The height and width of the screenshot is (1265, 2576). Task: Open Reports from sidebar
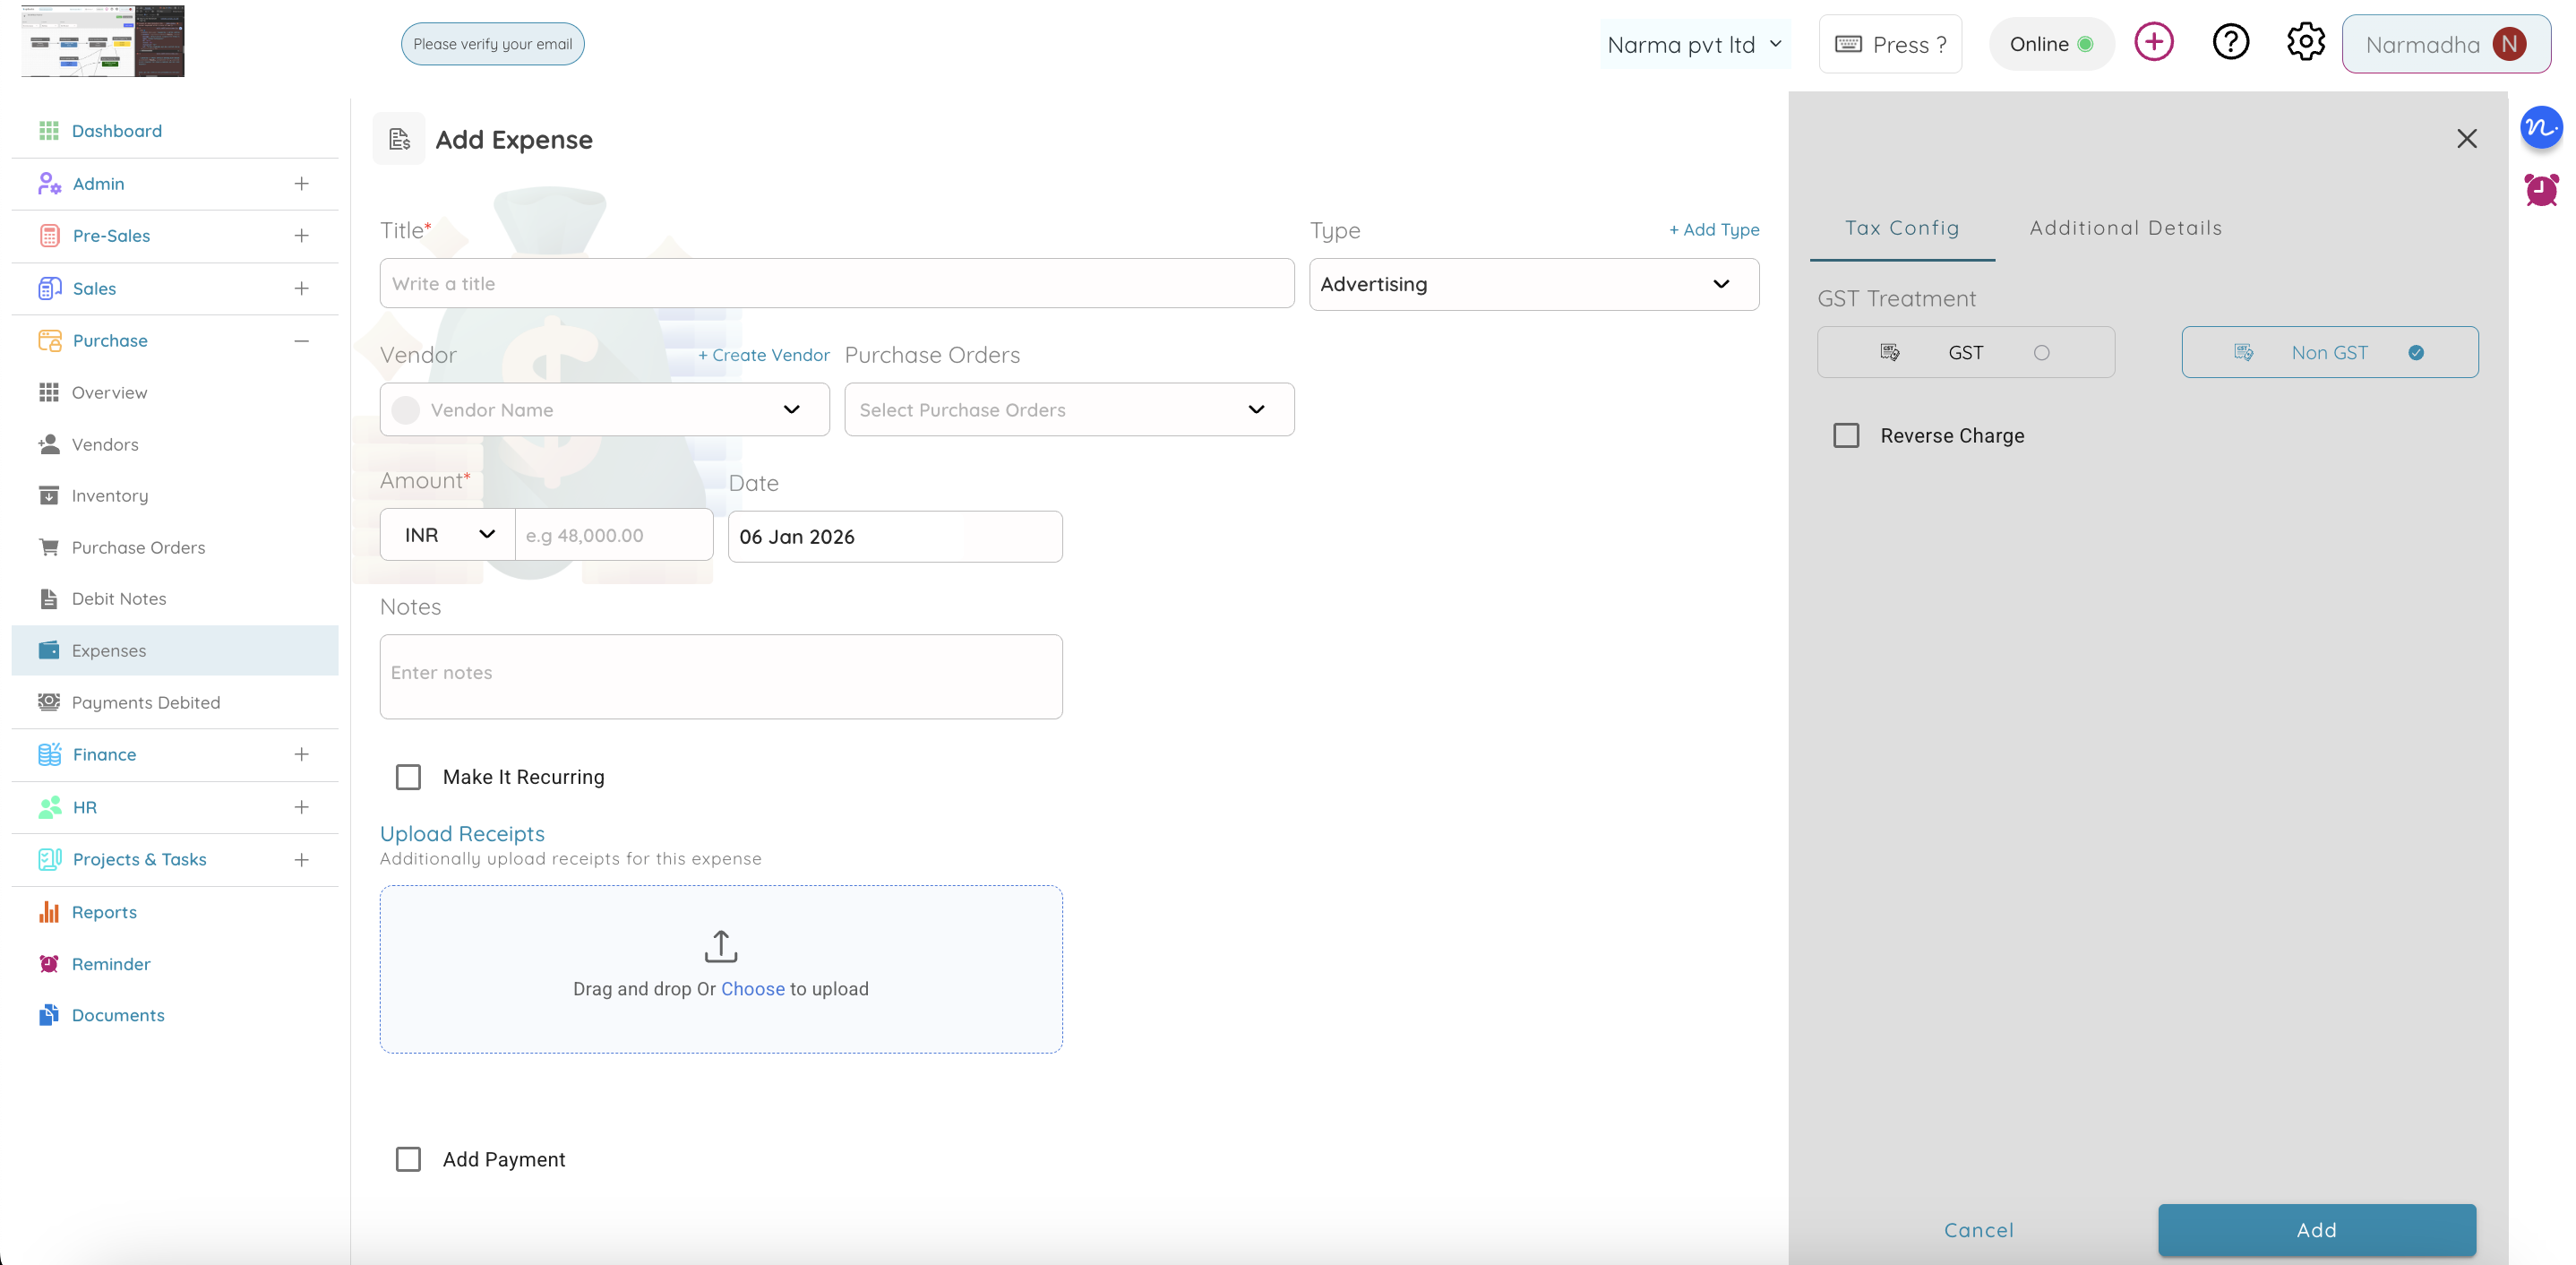[104, 912]
